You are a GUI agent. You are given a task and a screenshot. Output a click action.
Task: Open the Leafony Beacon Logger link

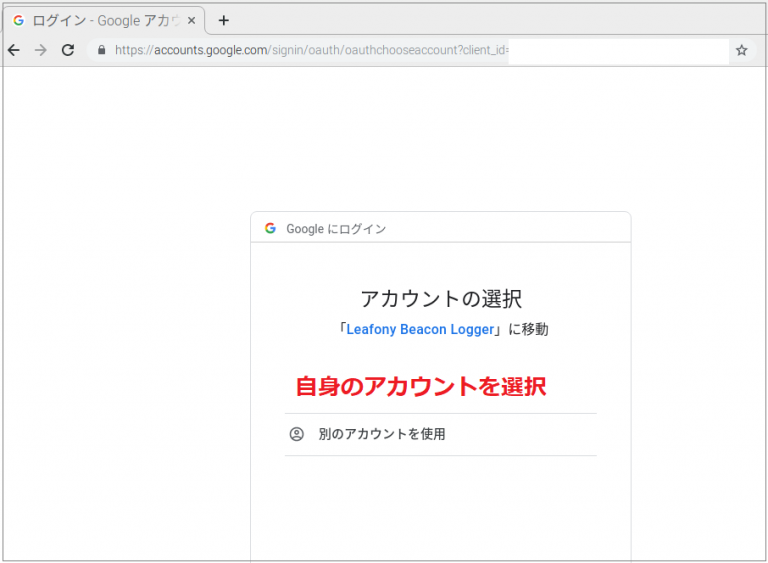tap(420, 329)
